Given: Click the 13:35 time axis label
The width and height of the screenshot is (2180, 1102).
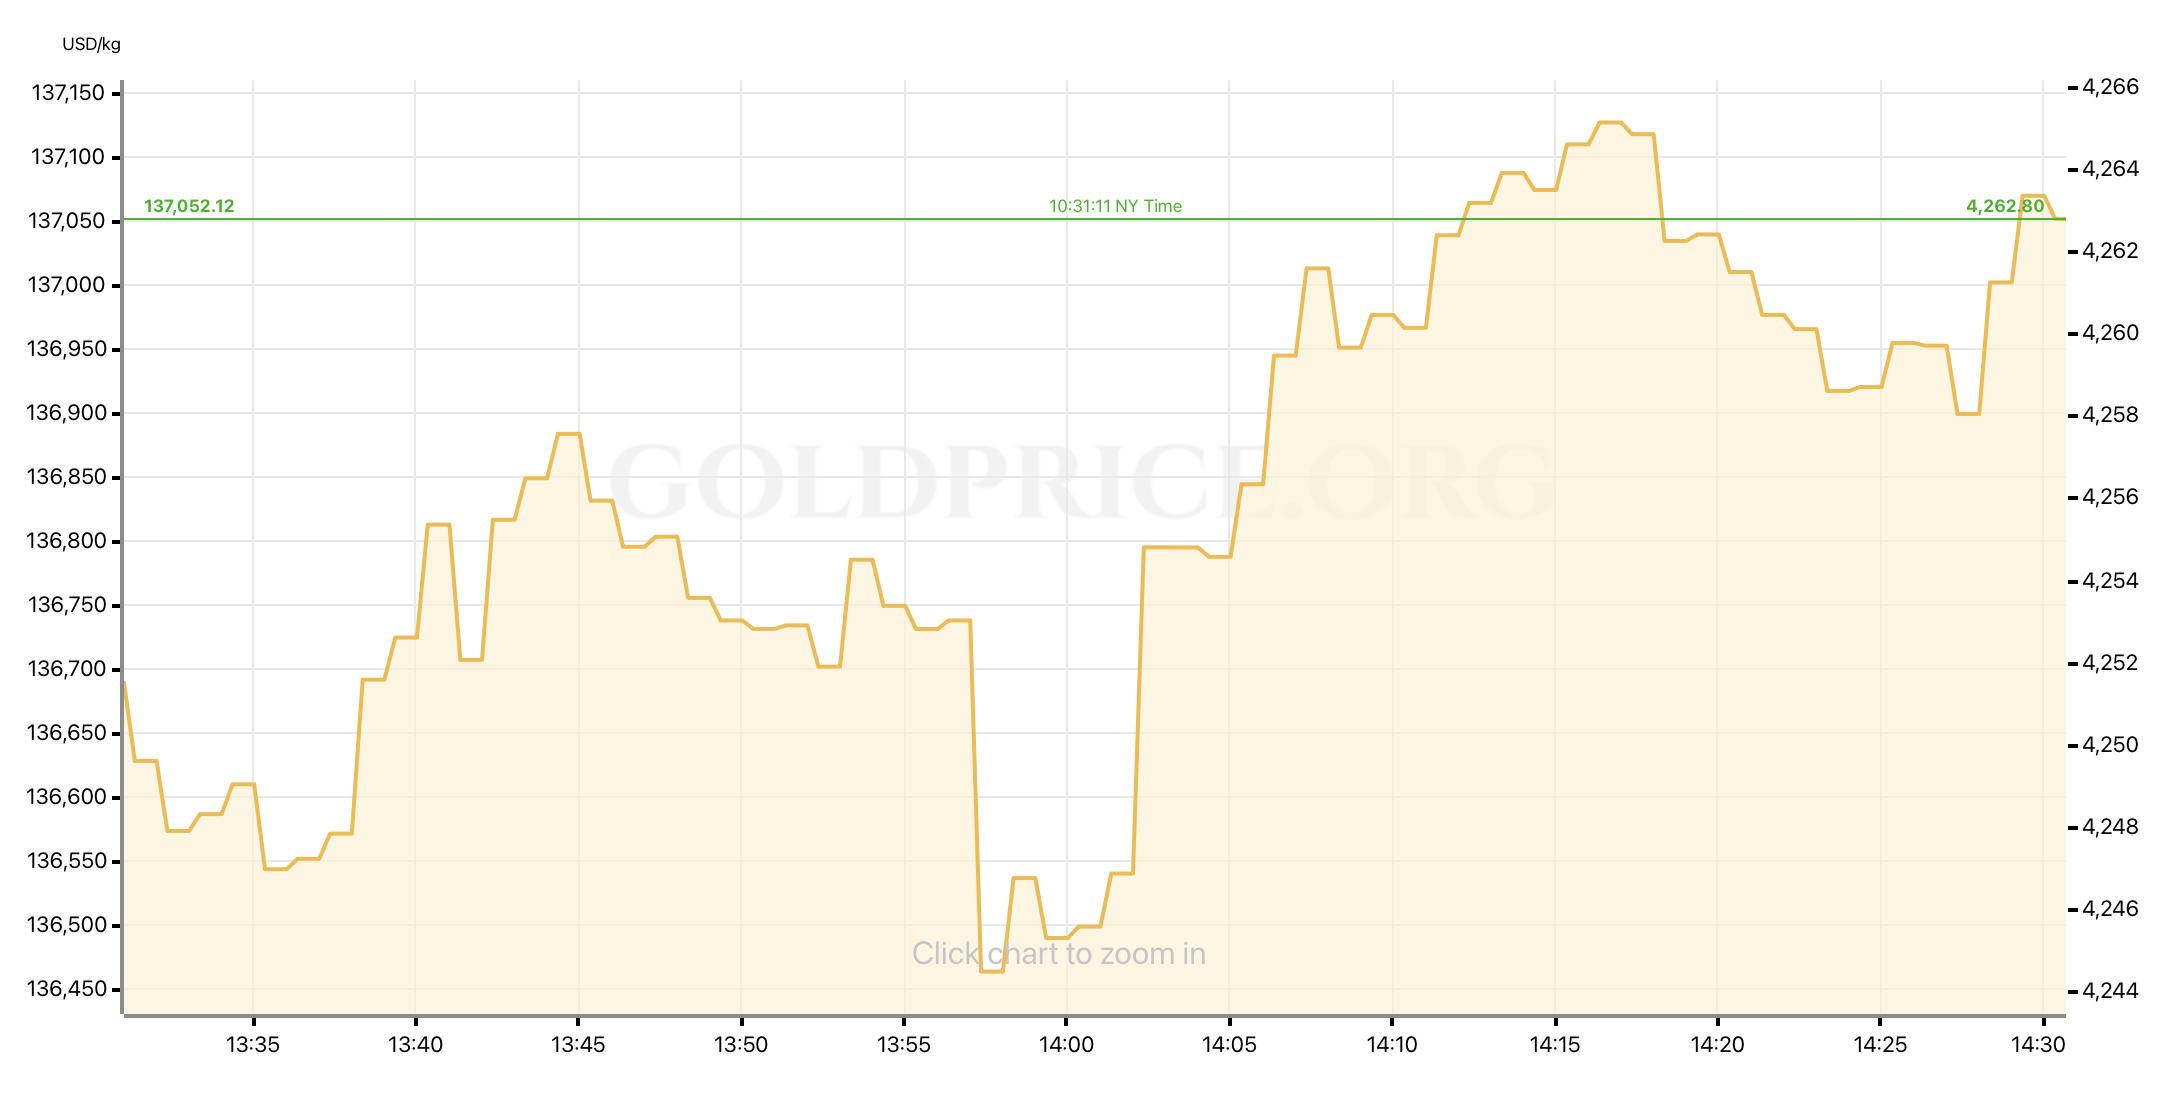Looking at the screenshot, I should 253,1045.
